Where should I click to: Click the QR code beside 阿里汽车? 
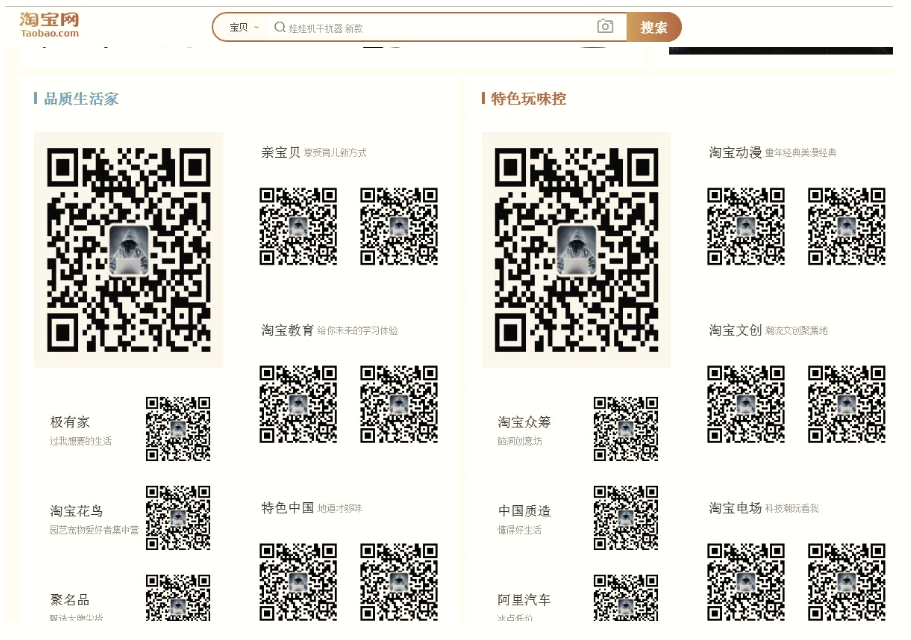(626, 598)
